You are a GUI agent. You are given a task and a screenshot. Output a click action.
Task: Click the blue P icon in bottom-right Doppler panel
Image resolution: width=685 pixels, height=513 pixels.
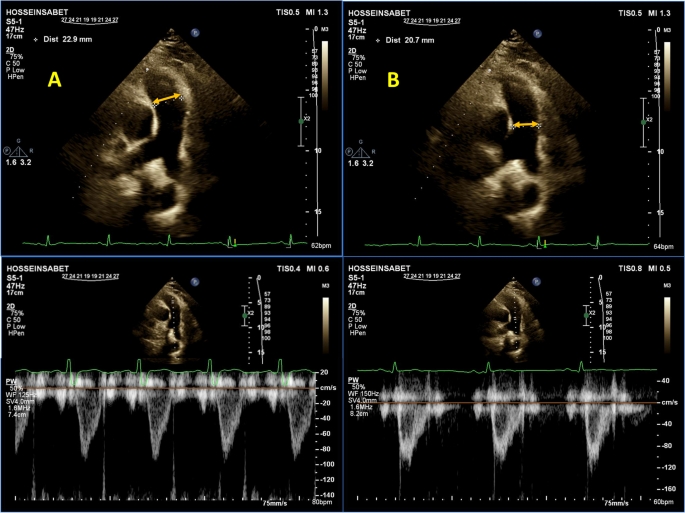tap(537, 282)
